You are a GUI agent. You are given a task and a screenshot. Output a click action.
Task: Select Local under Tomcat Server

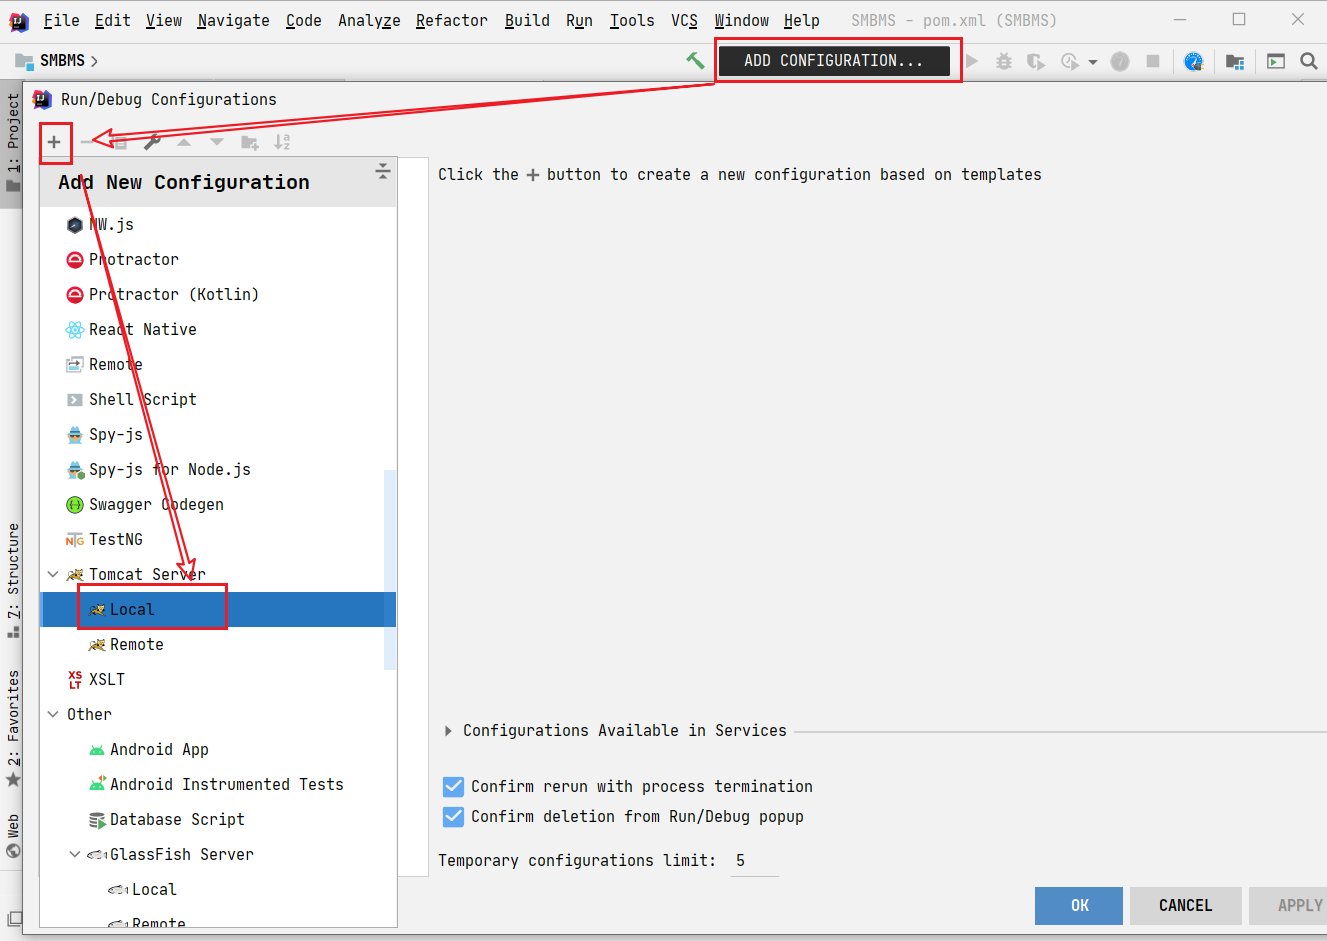pyautogui.click(x=218, y=610)
